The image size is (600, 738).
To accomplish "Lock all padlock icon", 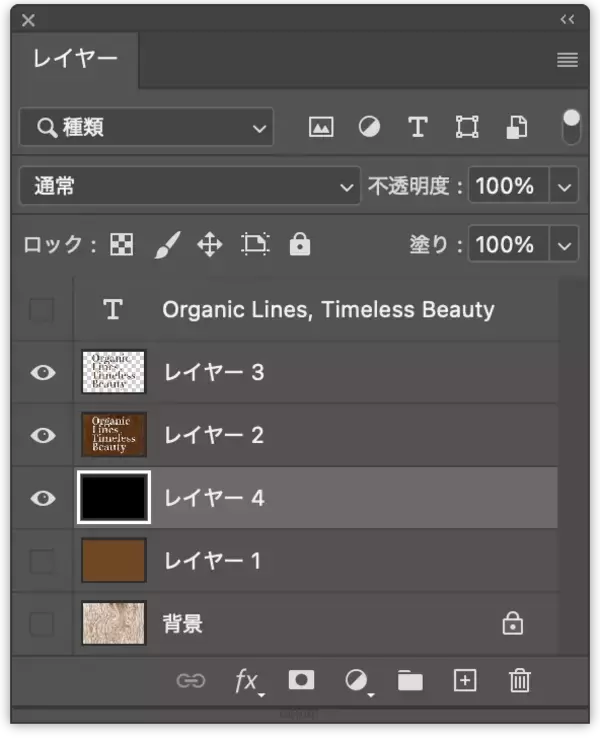I will click(300, 244).
